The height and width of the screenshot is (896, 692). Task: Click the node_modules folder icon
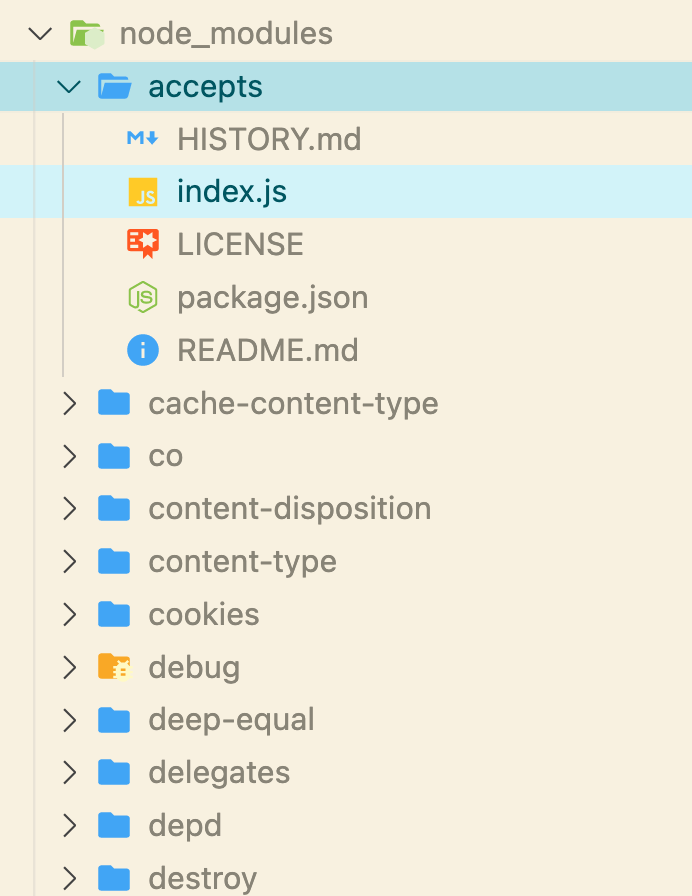point(87,34)
